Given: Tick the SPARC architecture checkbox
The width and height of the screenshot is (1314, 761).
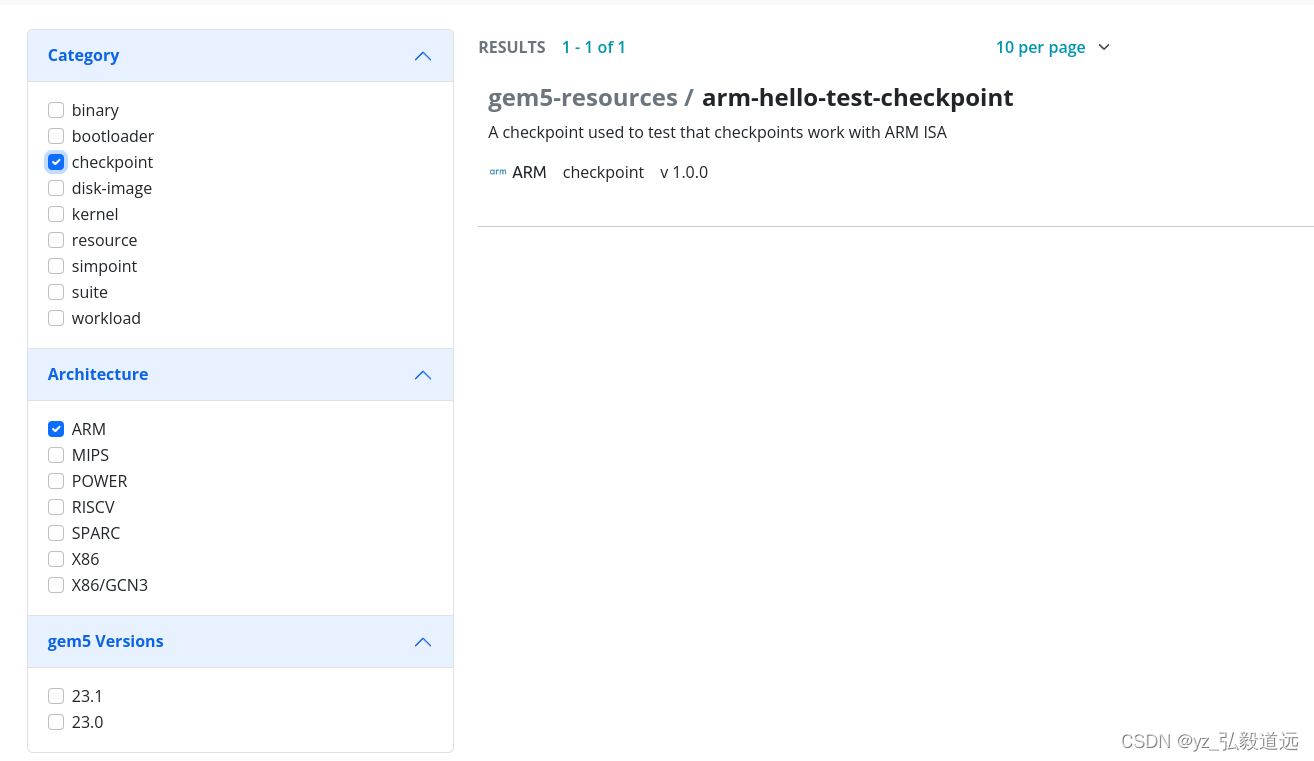Looking at the screenshot, I should point(56,533).
